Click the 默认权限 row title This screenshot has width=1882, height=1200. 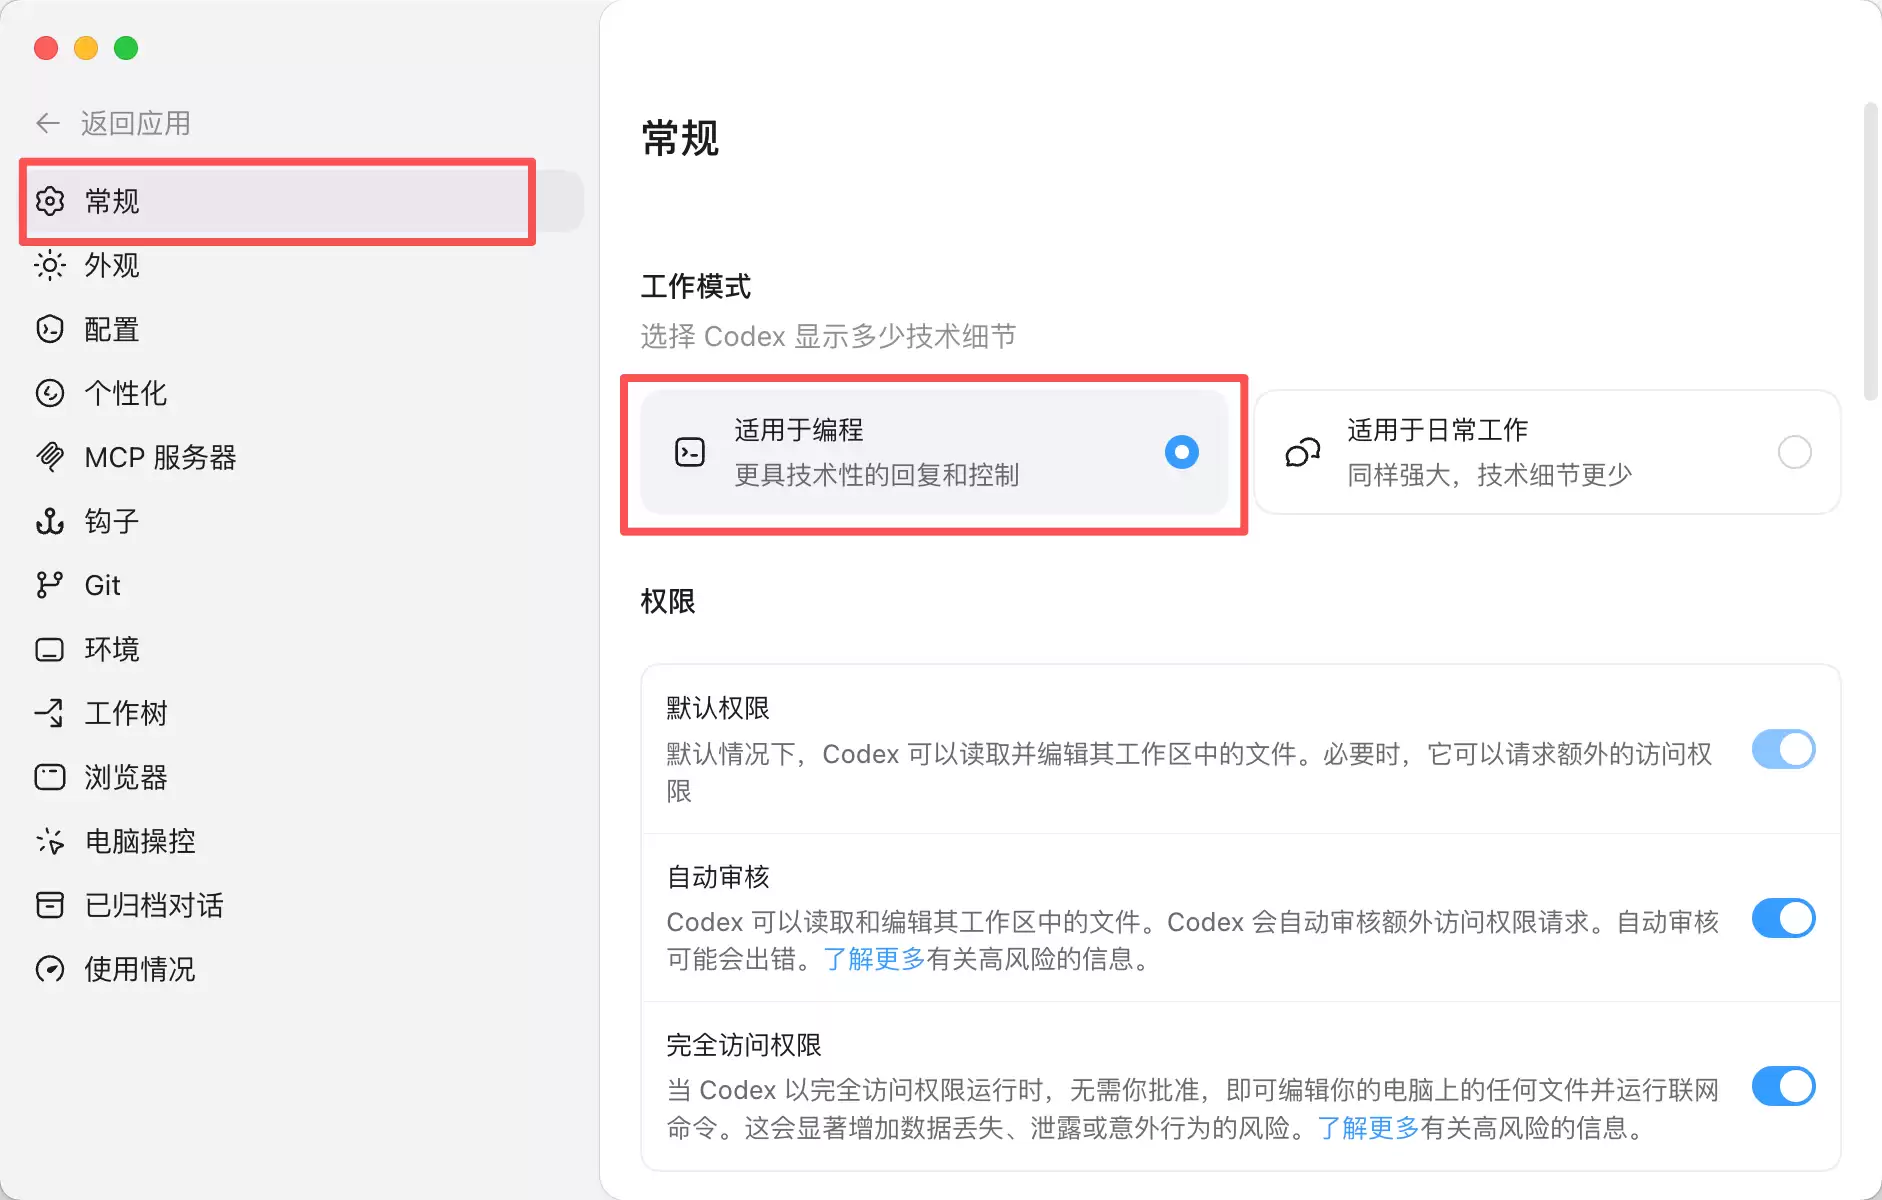tap(718, 708)
